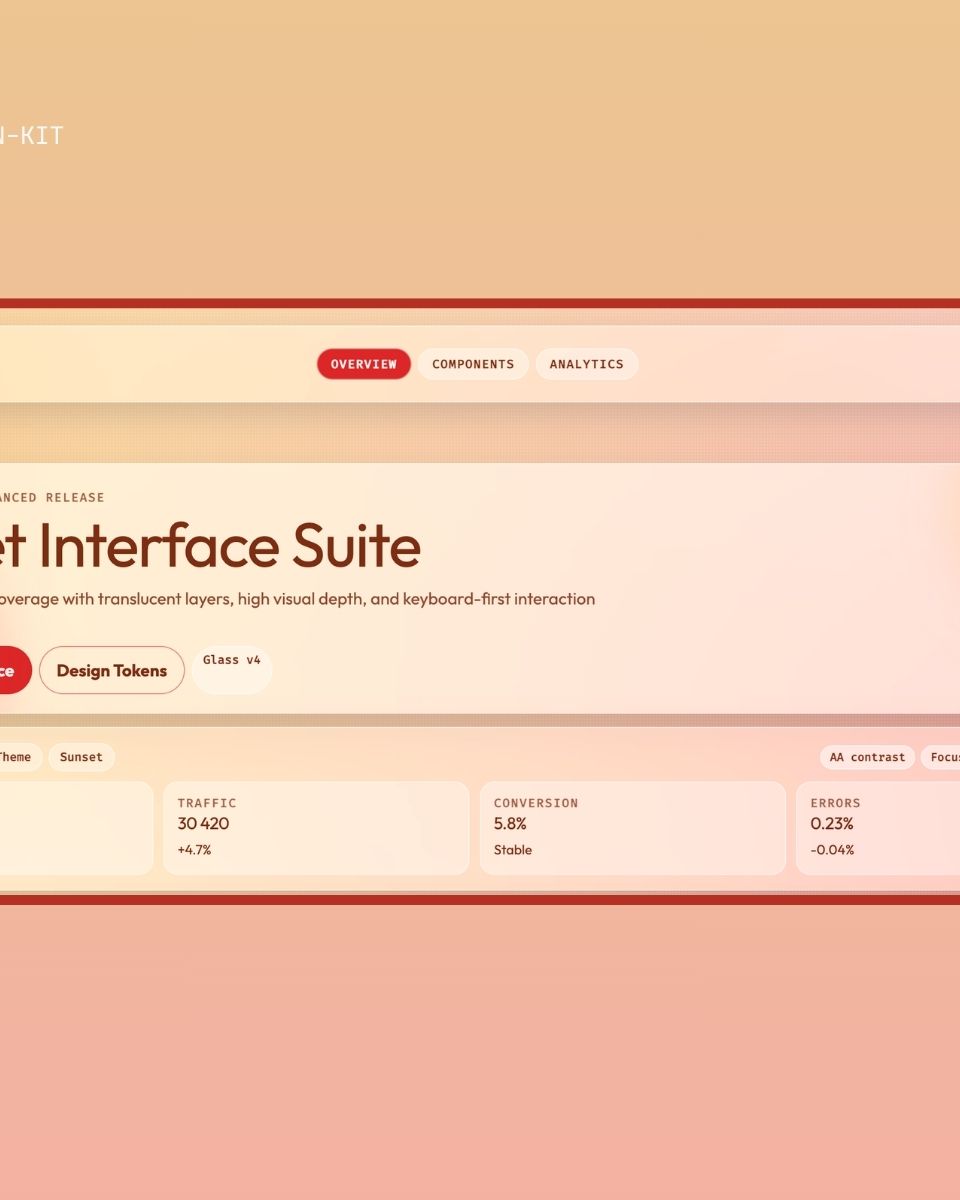Open the Errors stat card
Screen dimensions: 960x1200
coord(880,828)
